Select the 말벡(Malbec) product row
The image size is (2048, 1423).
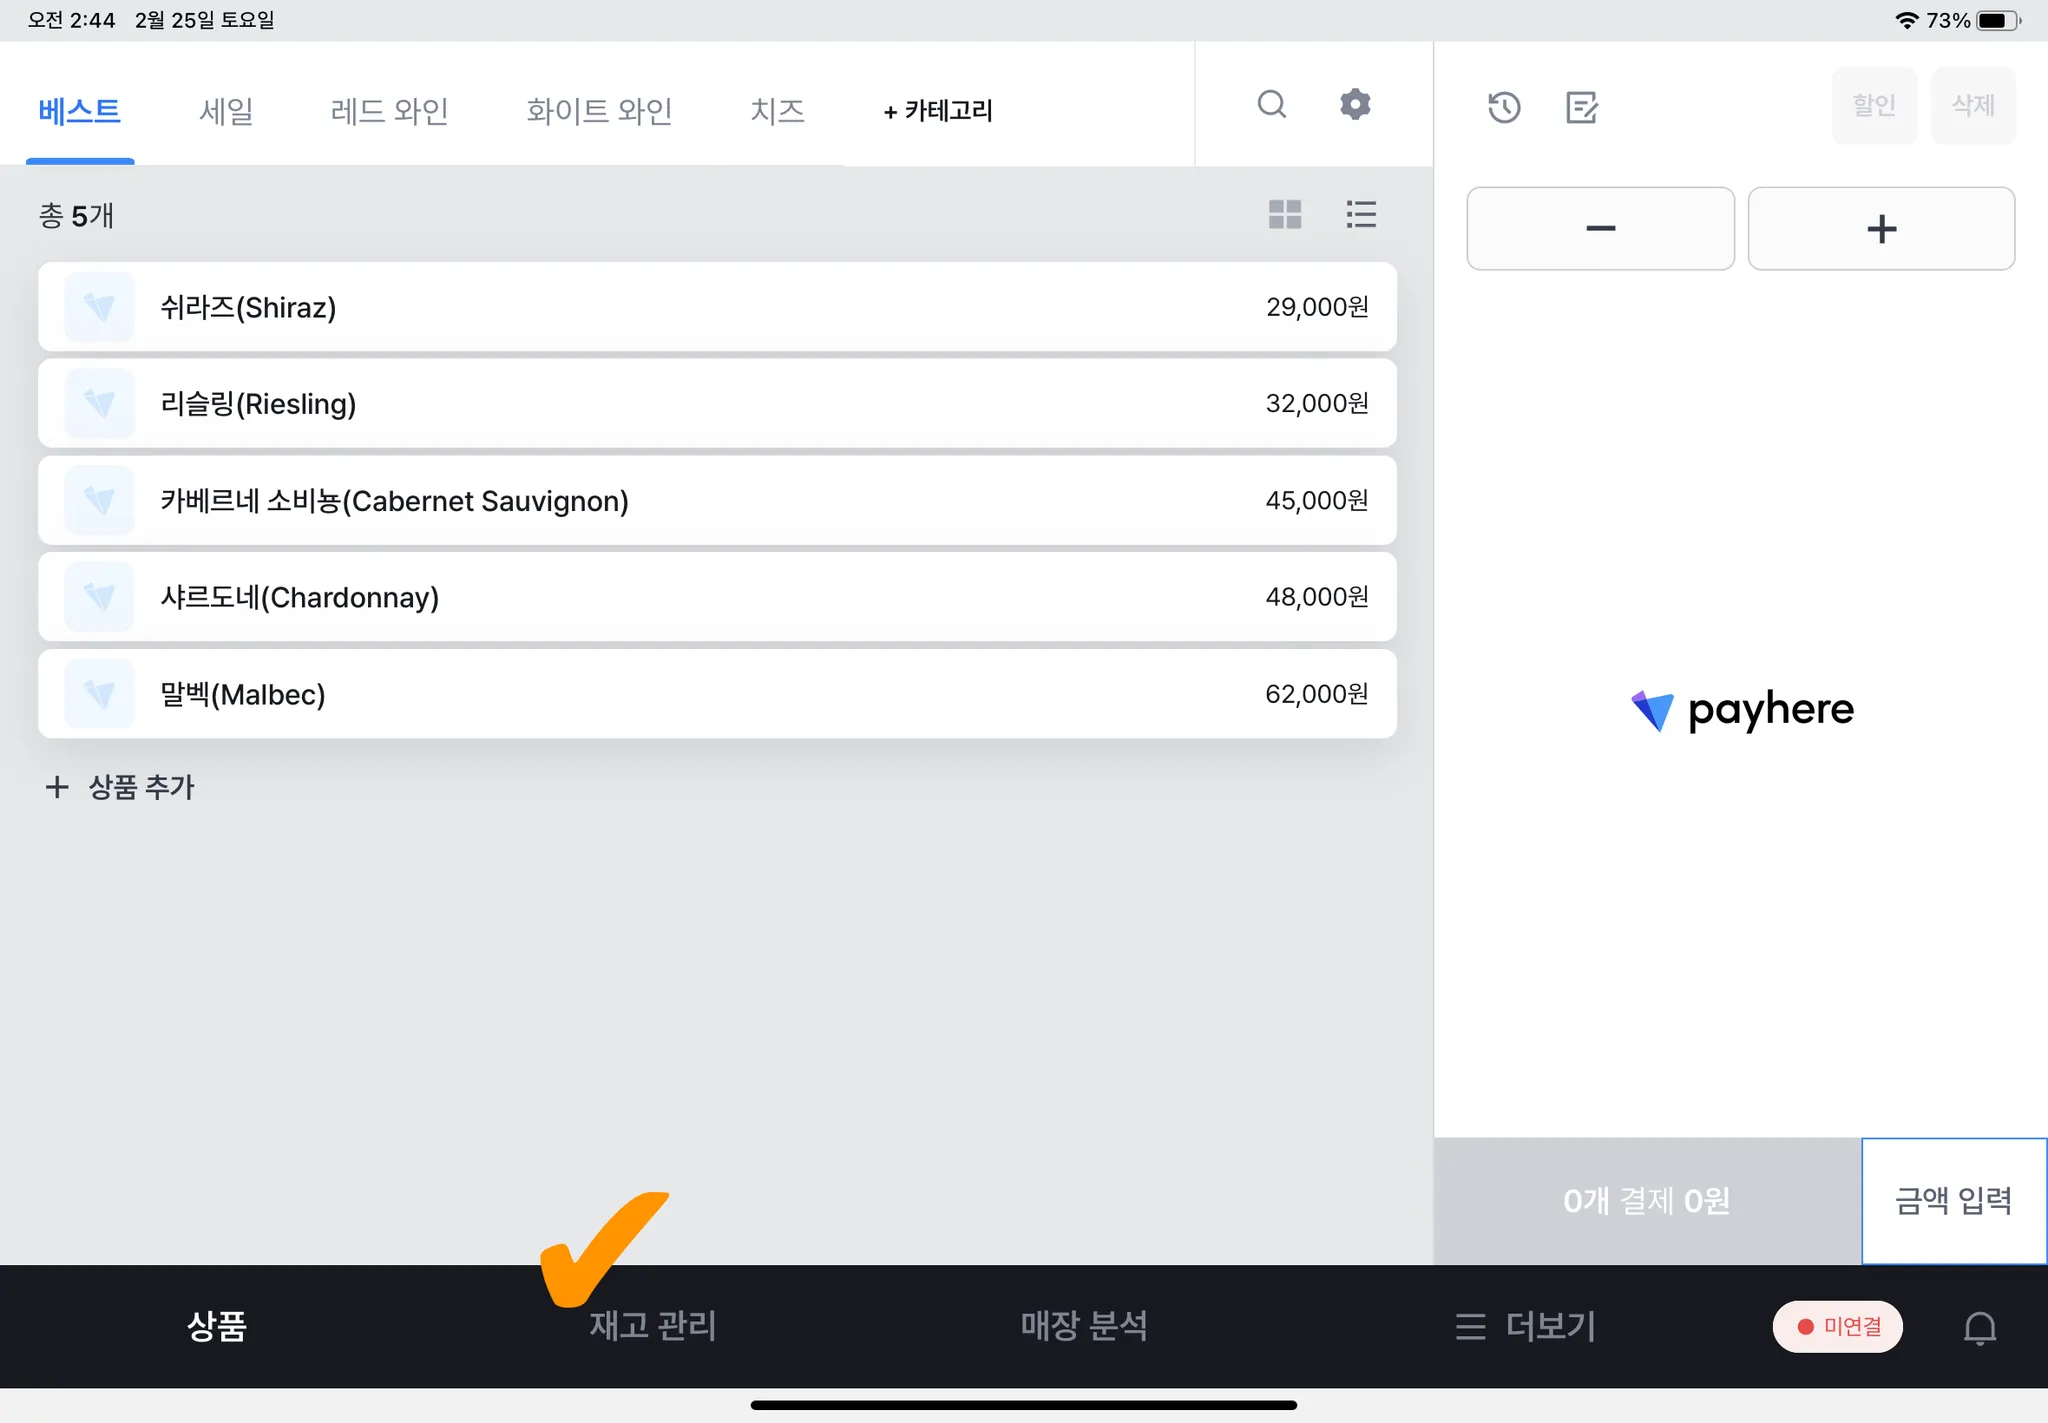point(717,694)
